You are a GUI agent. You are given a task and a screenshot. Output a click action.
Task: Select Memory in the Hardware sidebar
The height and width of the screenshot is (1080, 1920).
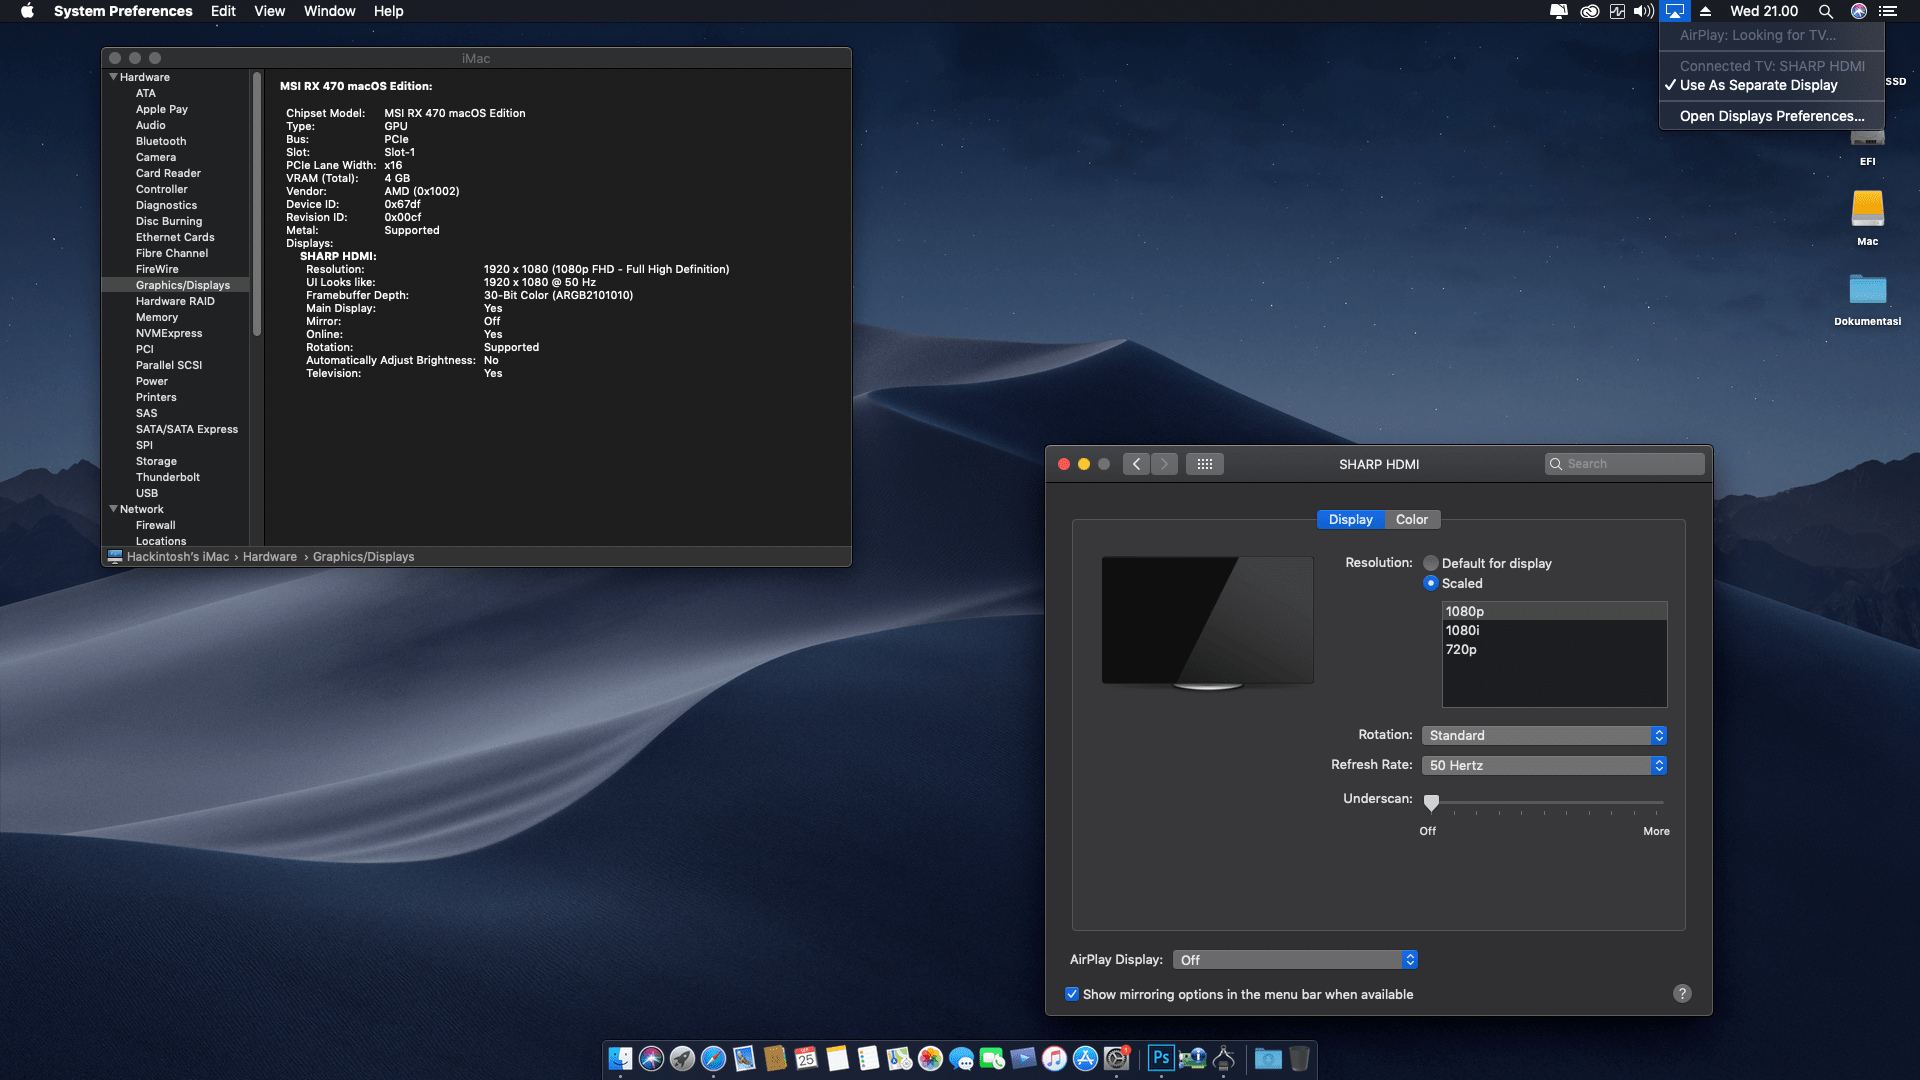[157, 317]
